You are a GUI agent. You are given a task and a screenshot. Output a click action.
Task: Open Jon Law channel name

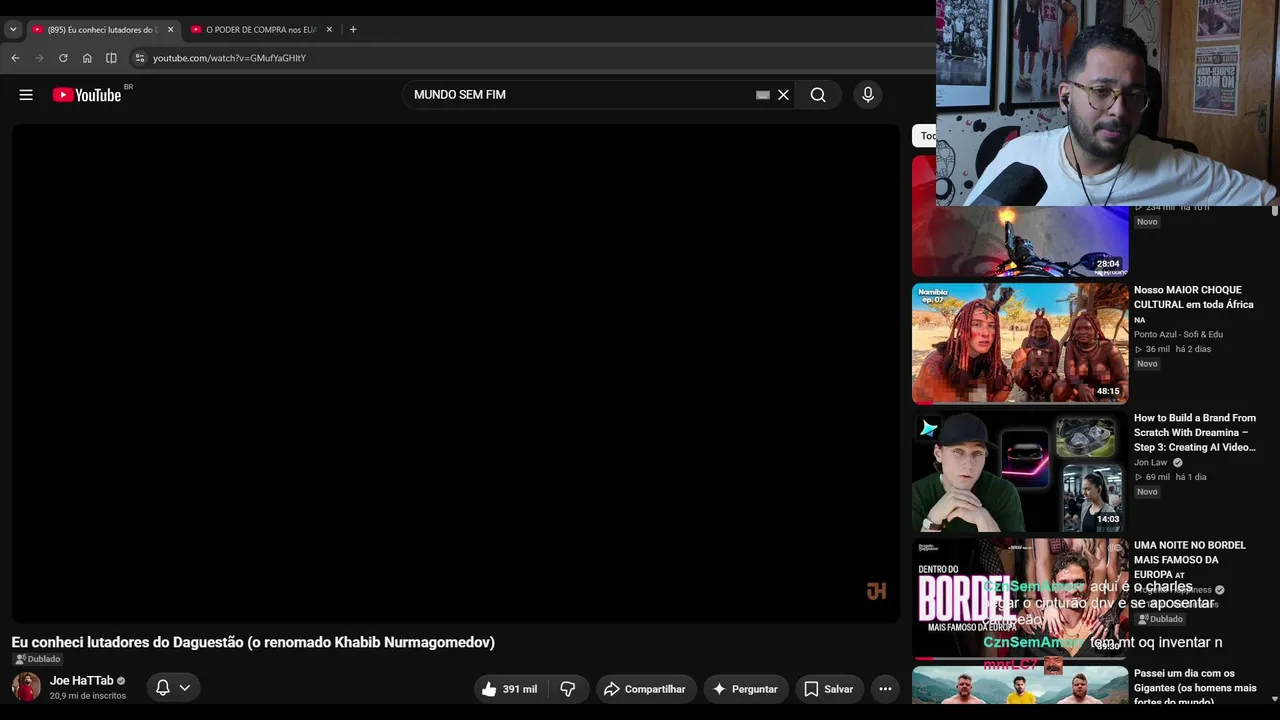pyautogui.click(x=1150, y=463)
